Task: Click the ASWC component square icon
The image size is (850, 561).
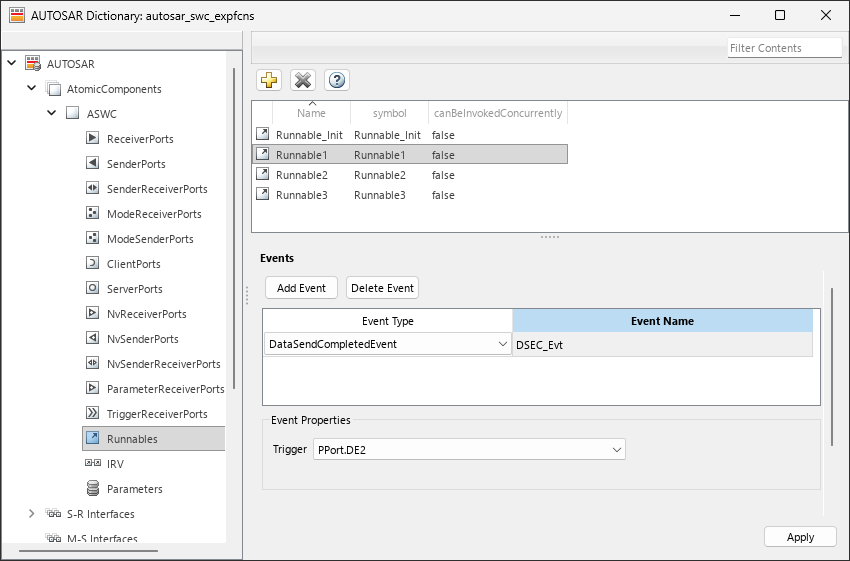Action: (x=73, y=113)
